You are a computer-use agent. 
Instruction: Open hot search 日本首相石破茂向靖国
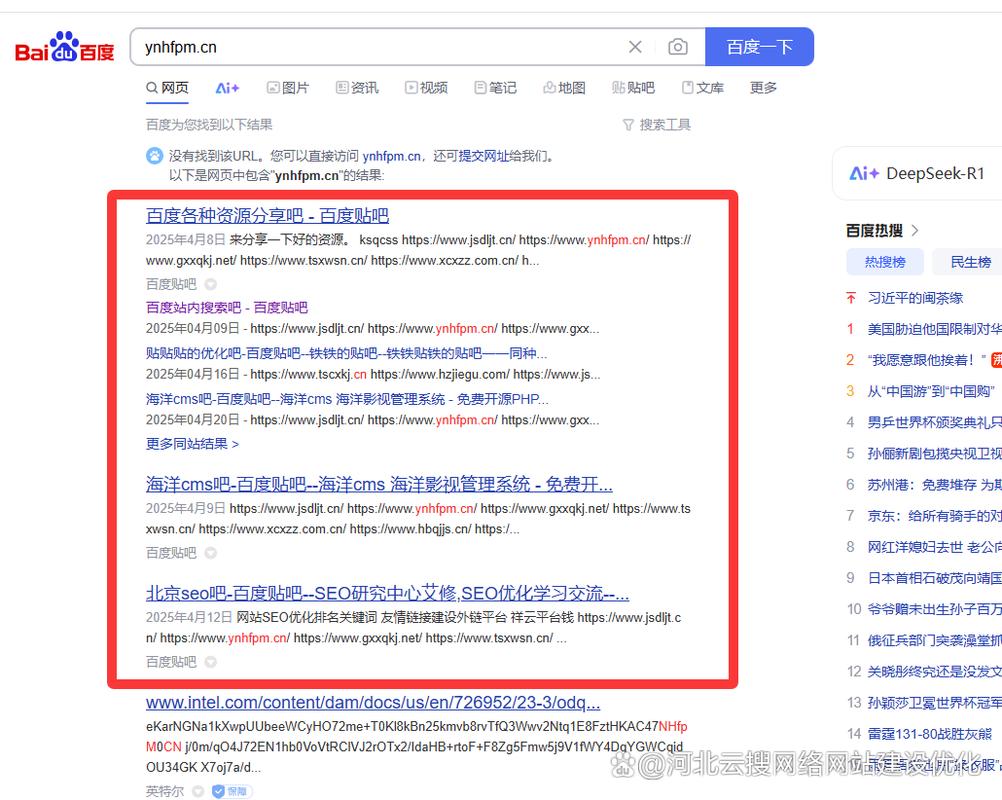934,578
